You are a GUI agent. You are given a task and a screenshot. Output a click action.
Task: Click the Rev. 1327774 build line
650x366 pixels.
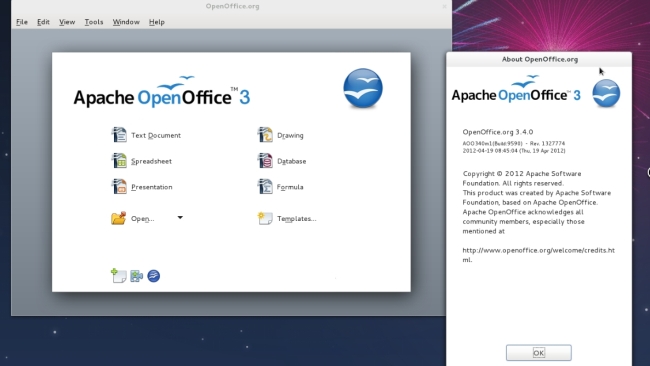[x=514, y=143]
